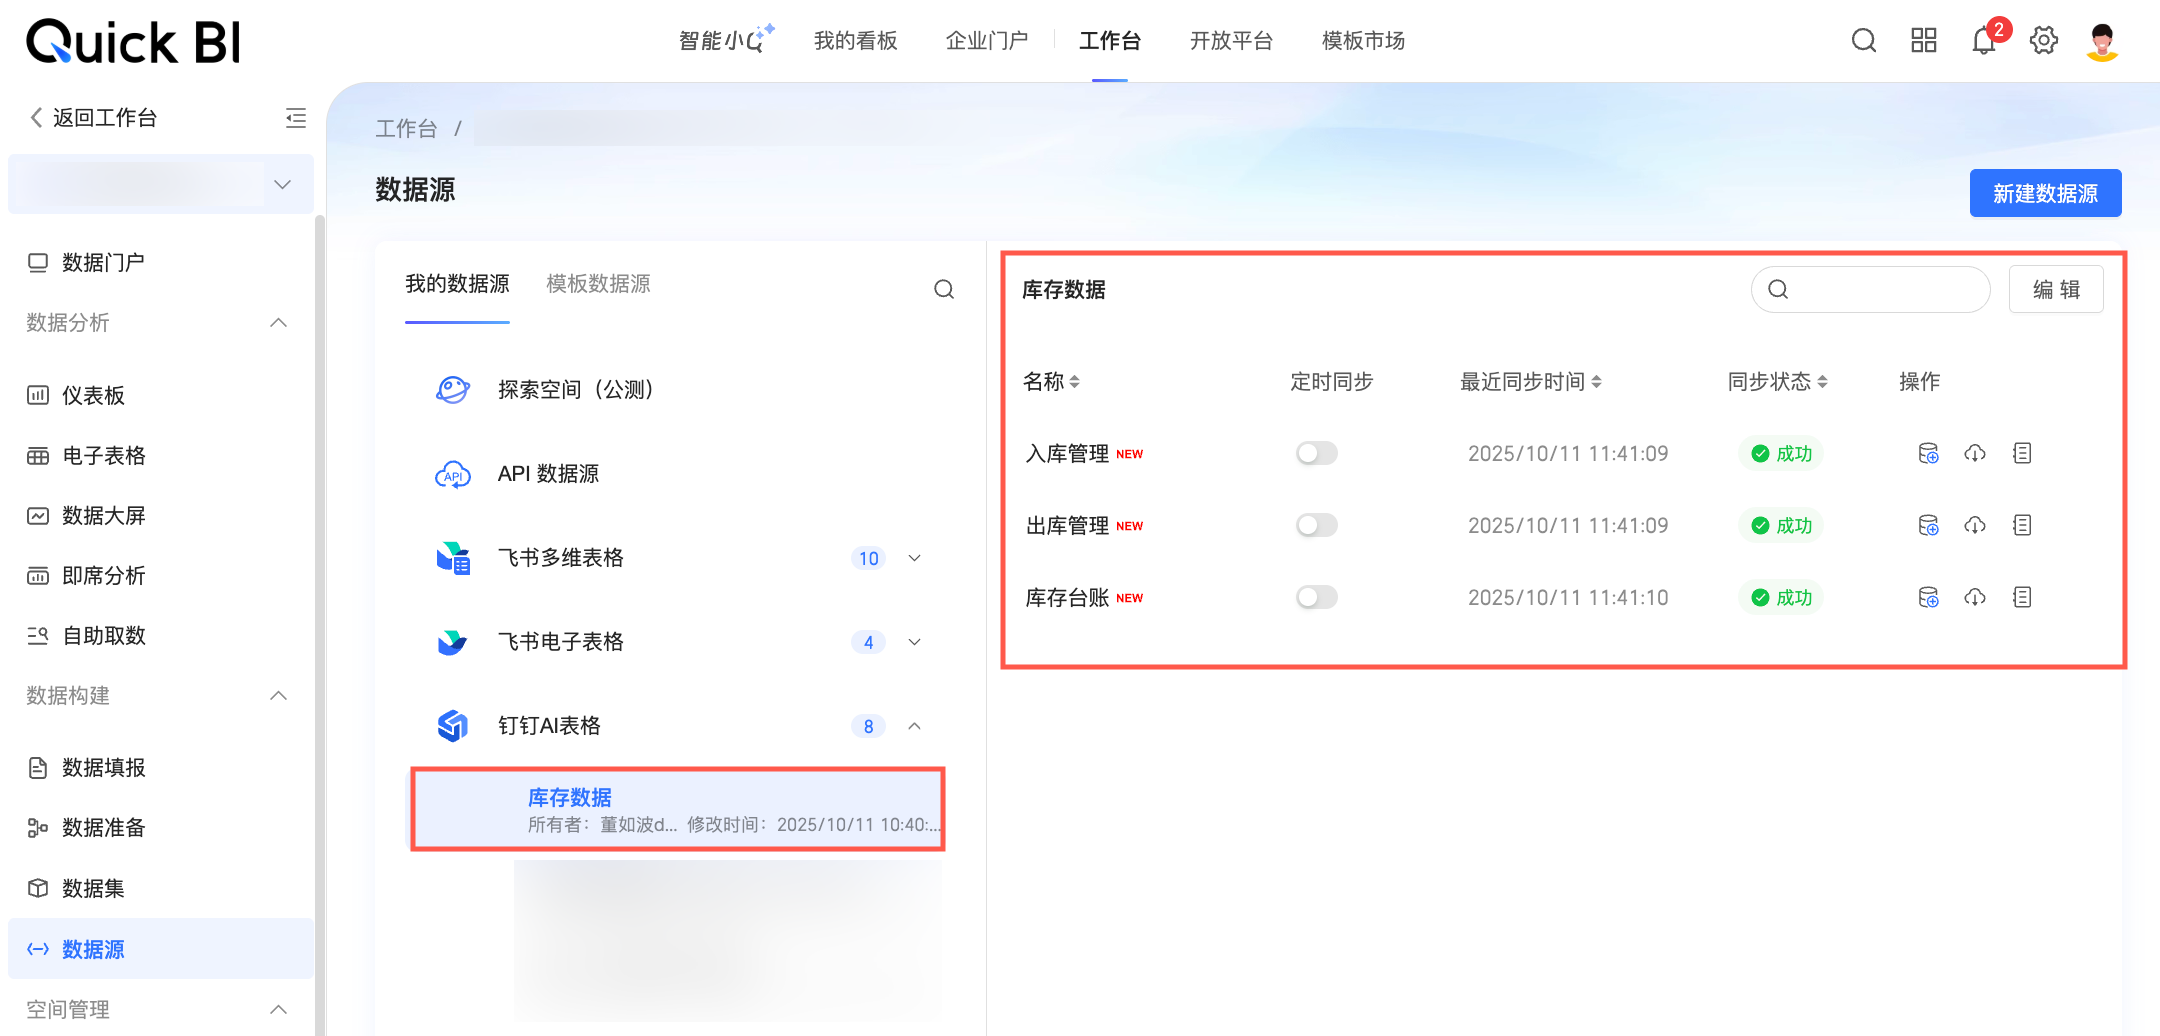Viewport: 2160px width, 1036px height.
Task: Sort table by 同步状态 column
Action: pyautogui.click(x=1822, y=382)
